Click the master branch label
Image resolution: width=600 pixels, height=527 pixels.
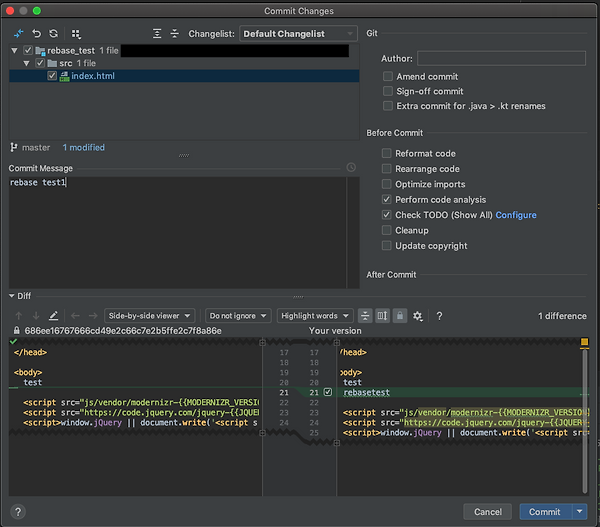click(36, 147)
